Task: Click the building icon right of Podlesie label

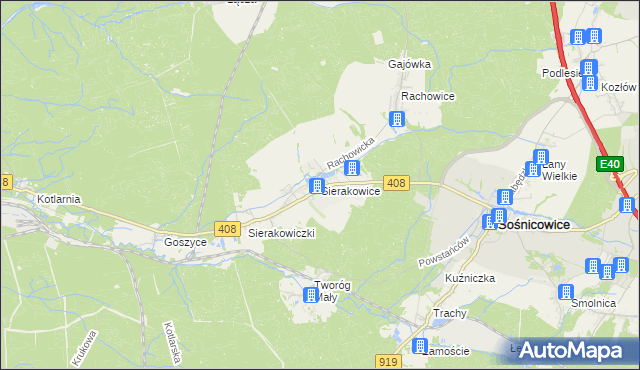Action: click(589, 67)
